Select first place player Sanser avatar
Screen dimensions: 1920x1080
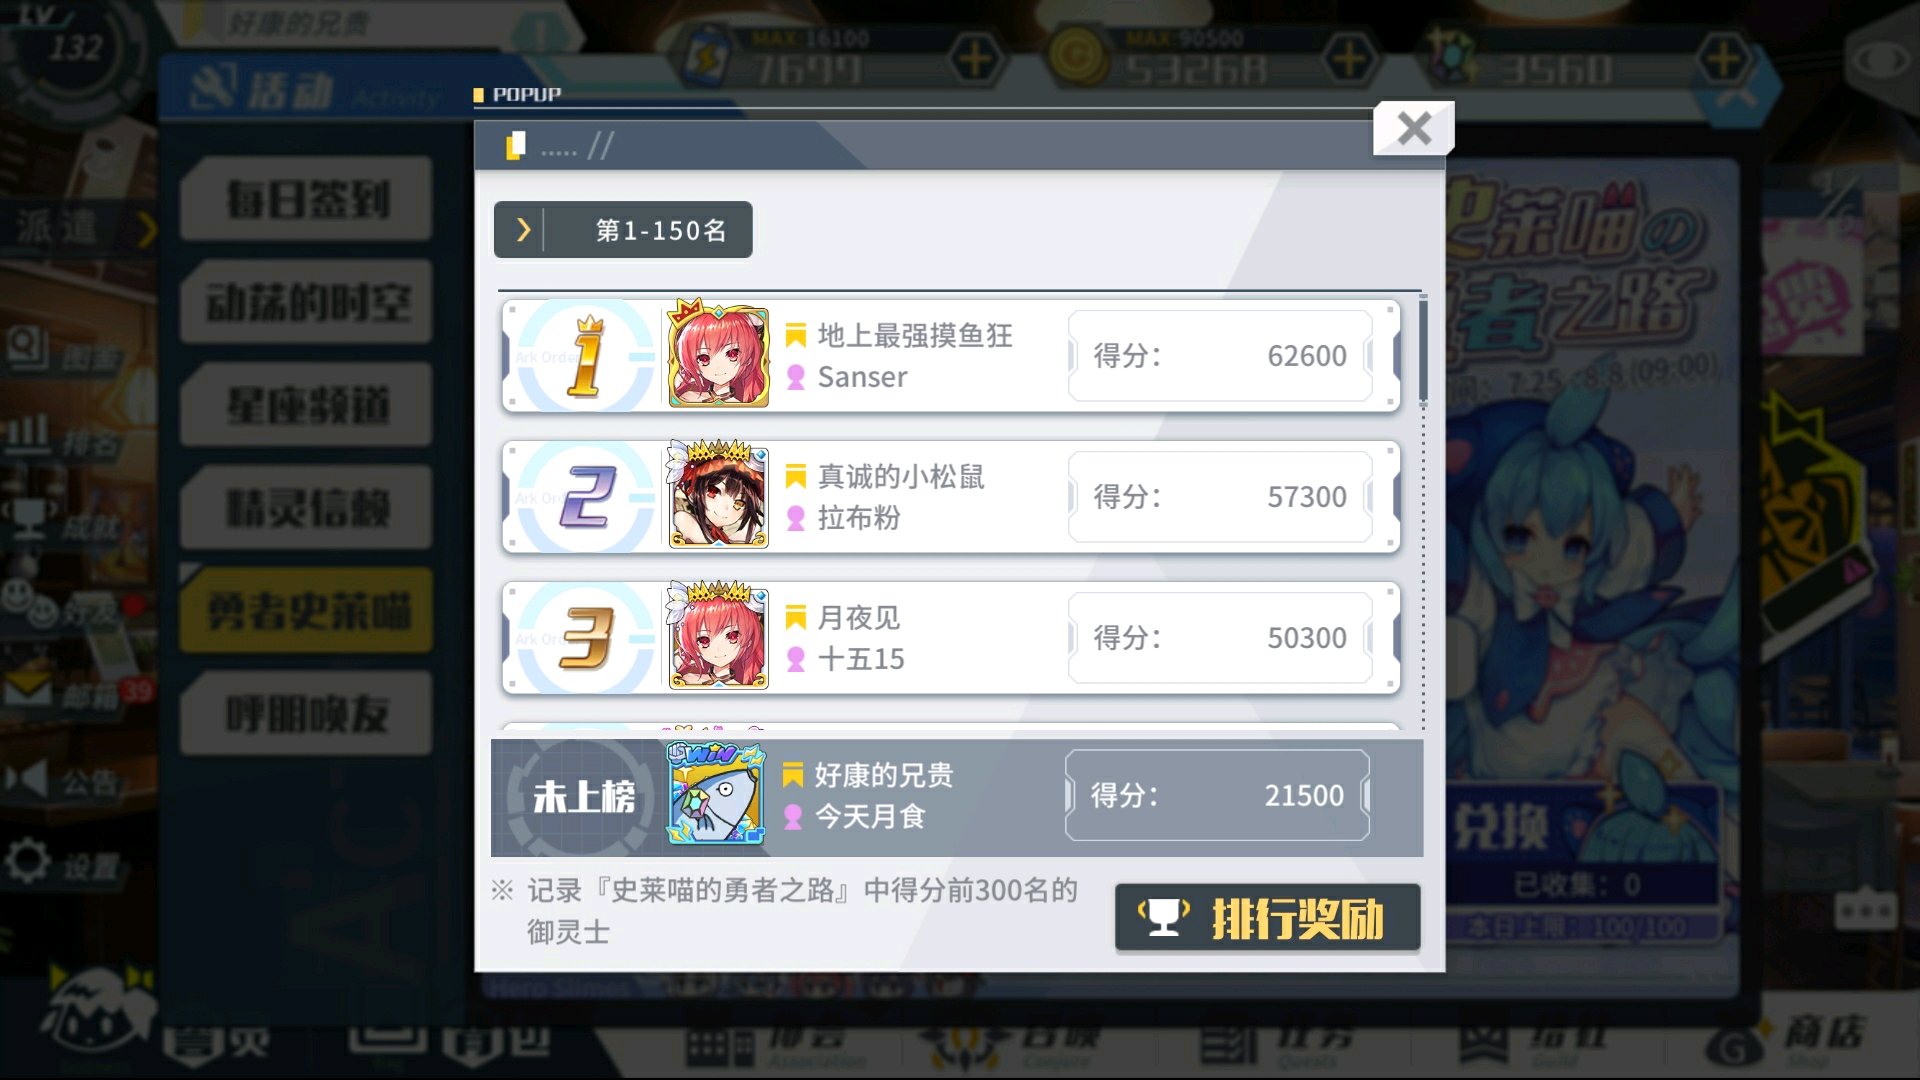(x=718, y=356)
